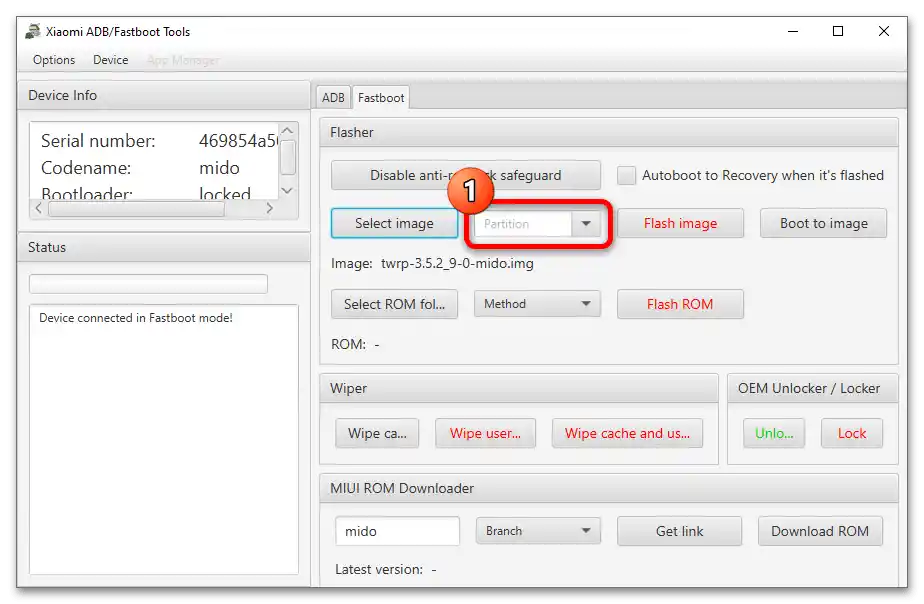Click the Select ROM folder button
924x604 pixels.
click(x=394, y=304)
